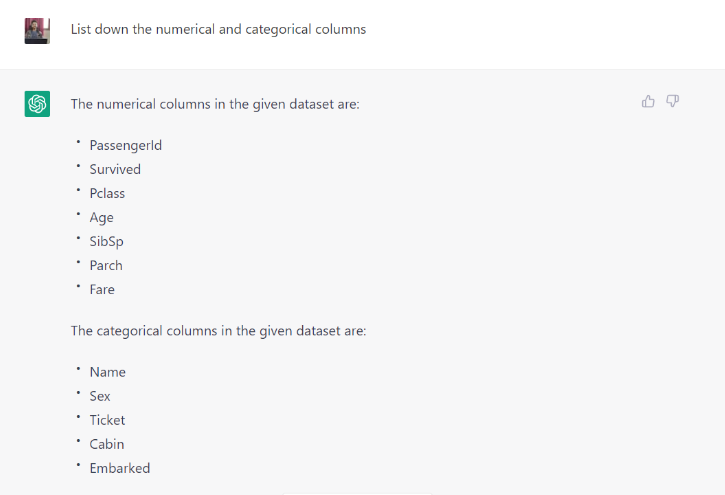Click the thumbs up icon on the response
Image resolution: width=725 pixels, height=495 pixels.
click(648, 101)
